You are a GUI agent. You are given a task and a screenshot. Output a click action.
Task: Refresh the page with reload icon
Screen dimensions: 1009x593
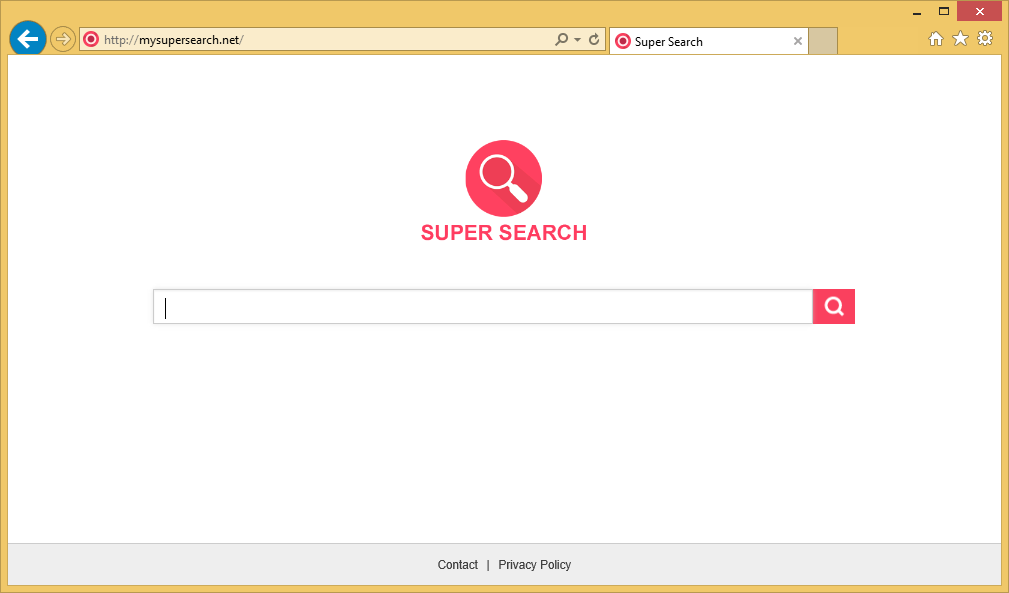pos(594,40)
